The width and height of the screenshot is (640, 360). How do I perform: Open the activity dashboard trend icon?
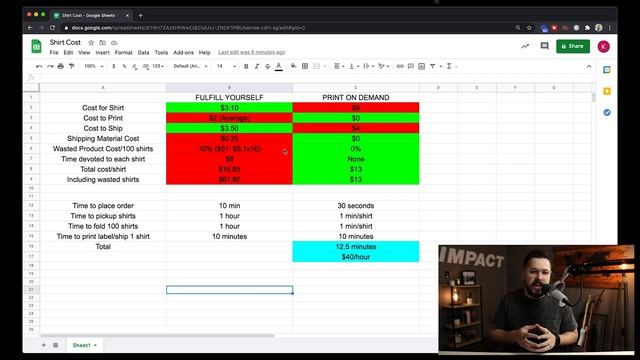click(x=525, y=46)
